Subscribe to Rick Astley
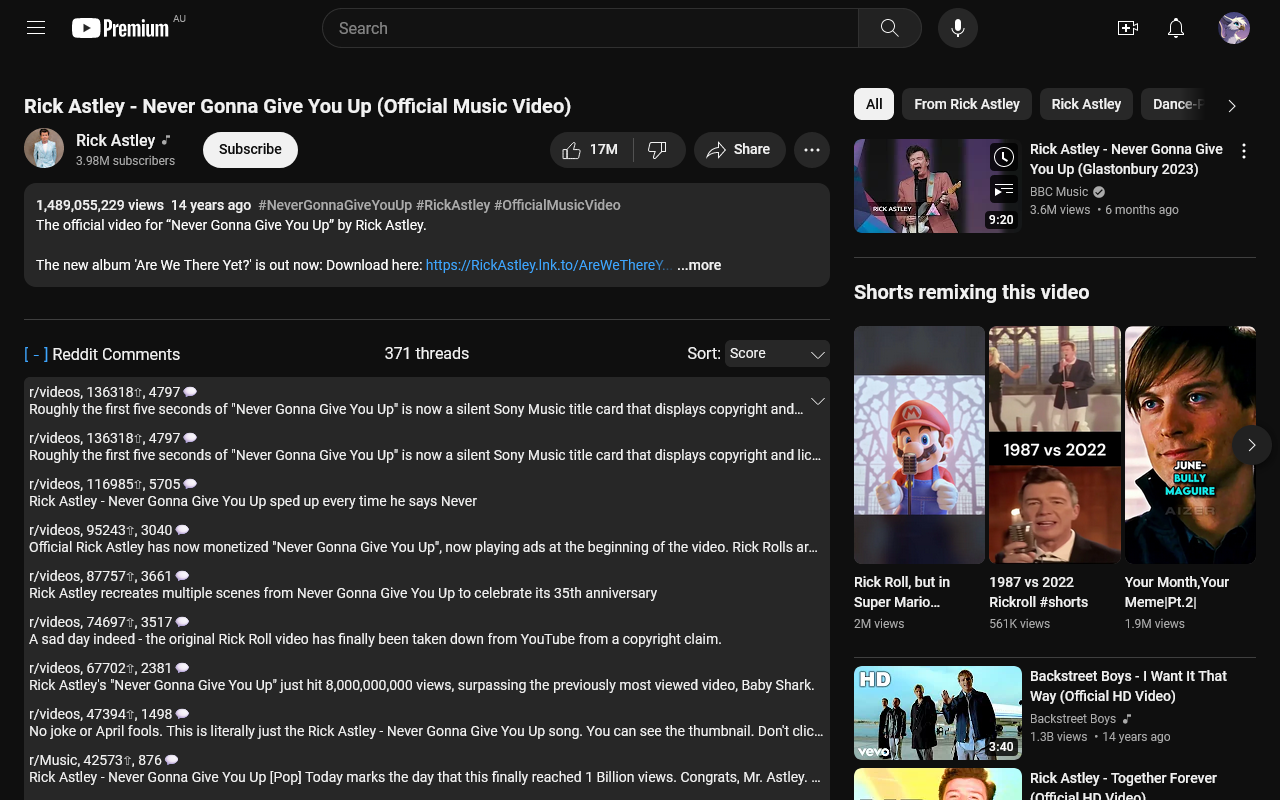Viewport: 1280px width, 800px height. click(250, 149)
